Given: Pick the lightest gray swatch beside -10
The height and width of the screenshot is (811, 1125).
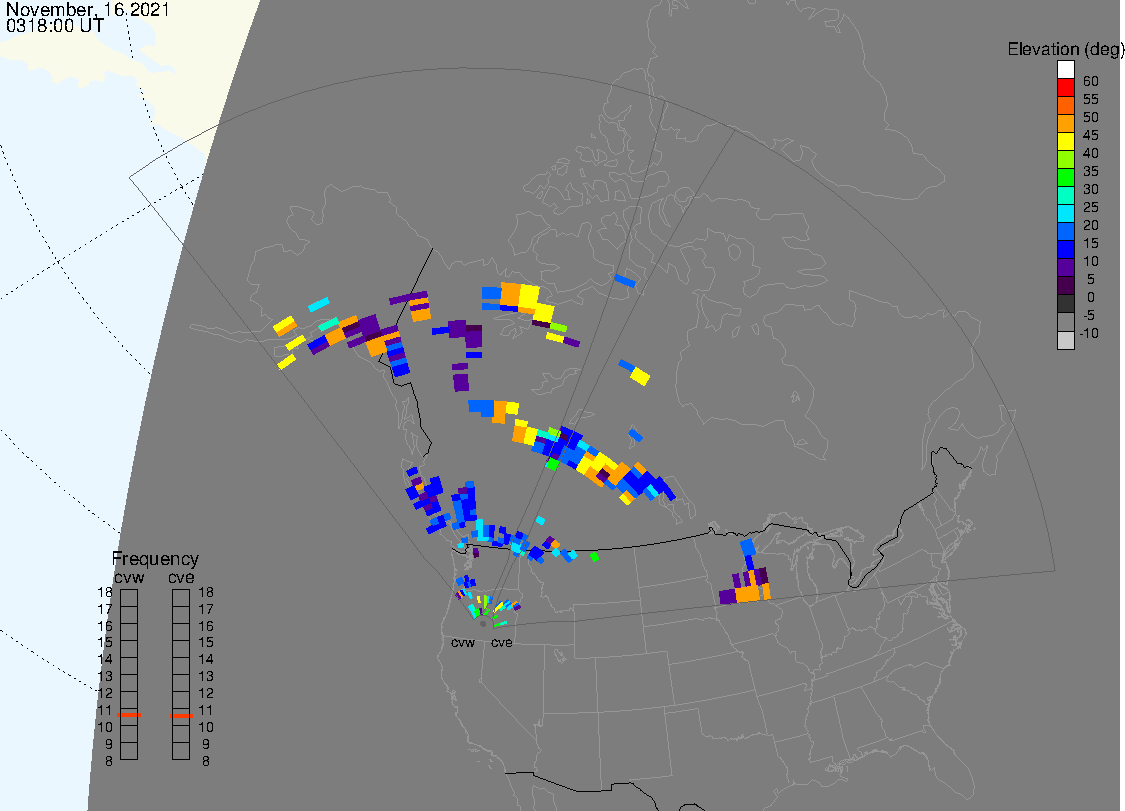Looking at the screenshot, I should (1065, 340).
